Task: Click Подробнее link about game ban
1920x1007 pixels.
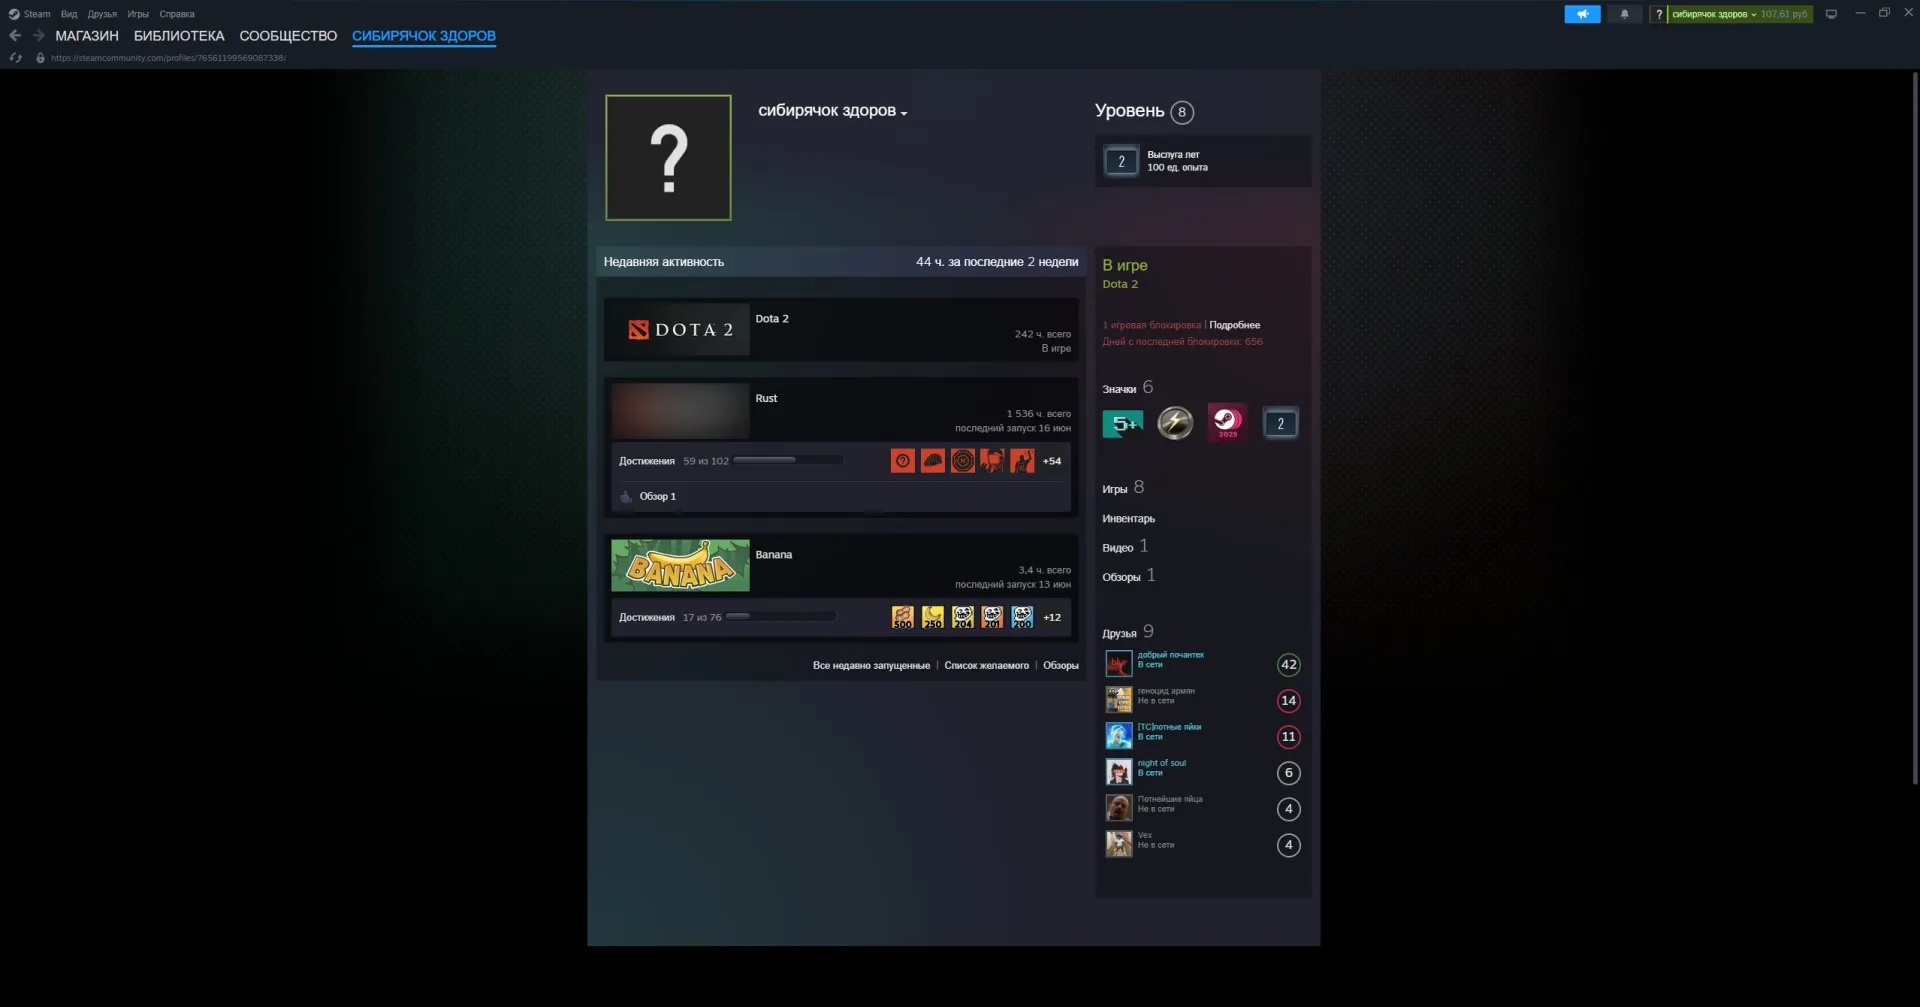Action: pos(1234,325)
